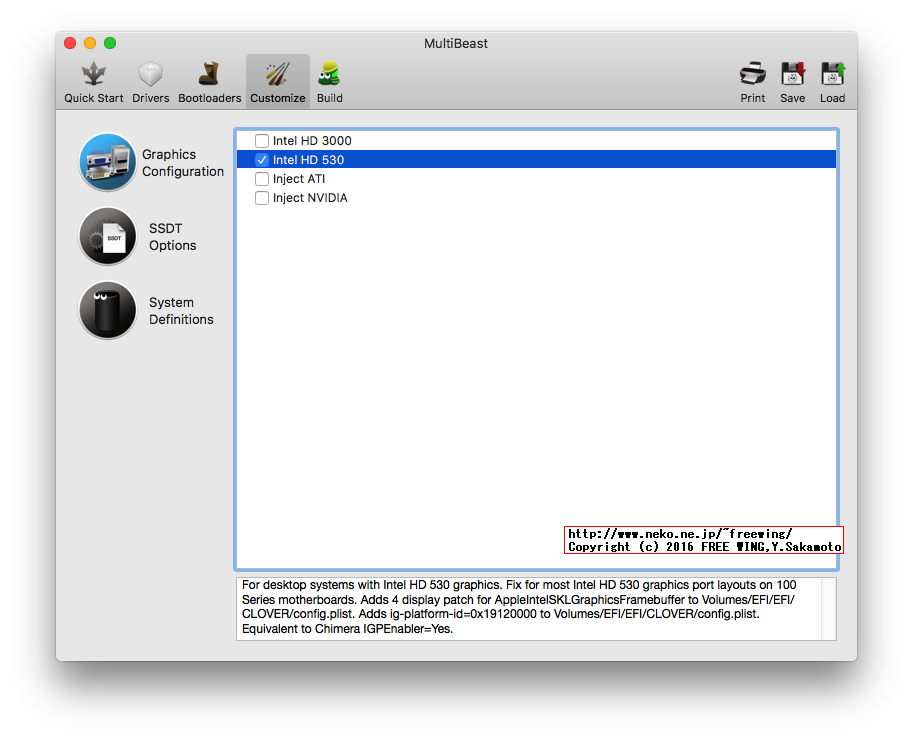
Task: Open the Build section icon
Action: pyautogui.click(x=330, y=75)
